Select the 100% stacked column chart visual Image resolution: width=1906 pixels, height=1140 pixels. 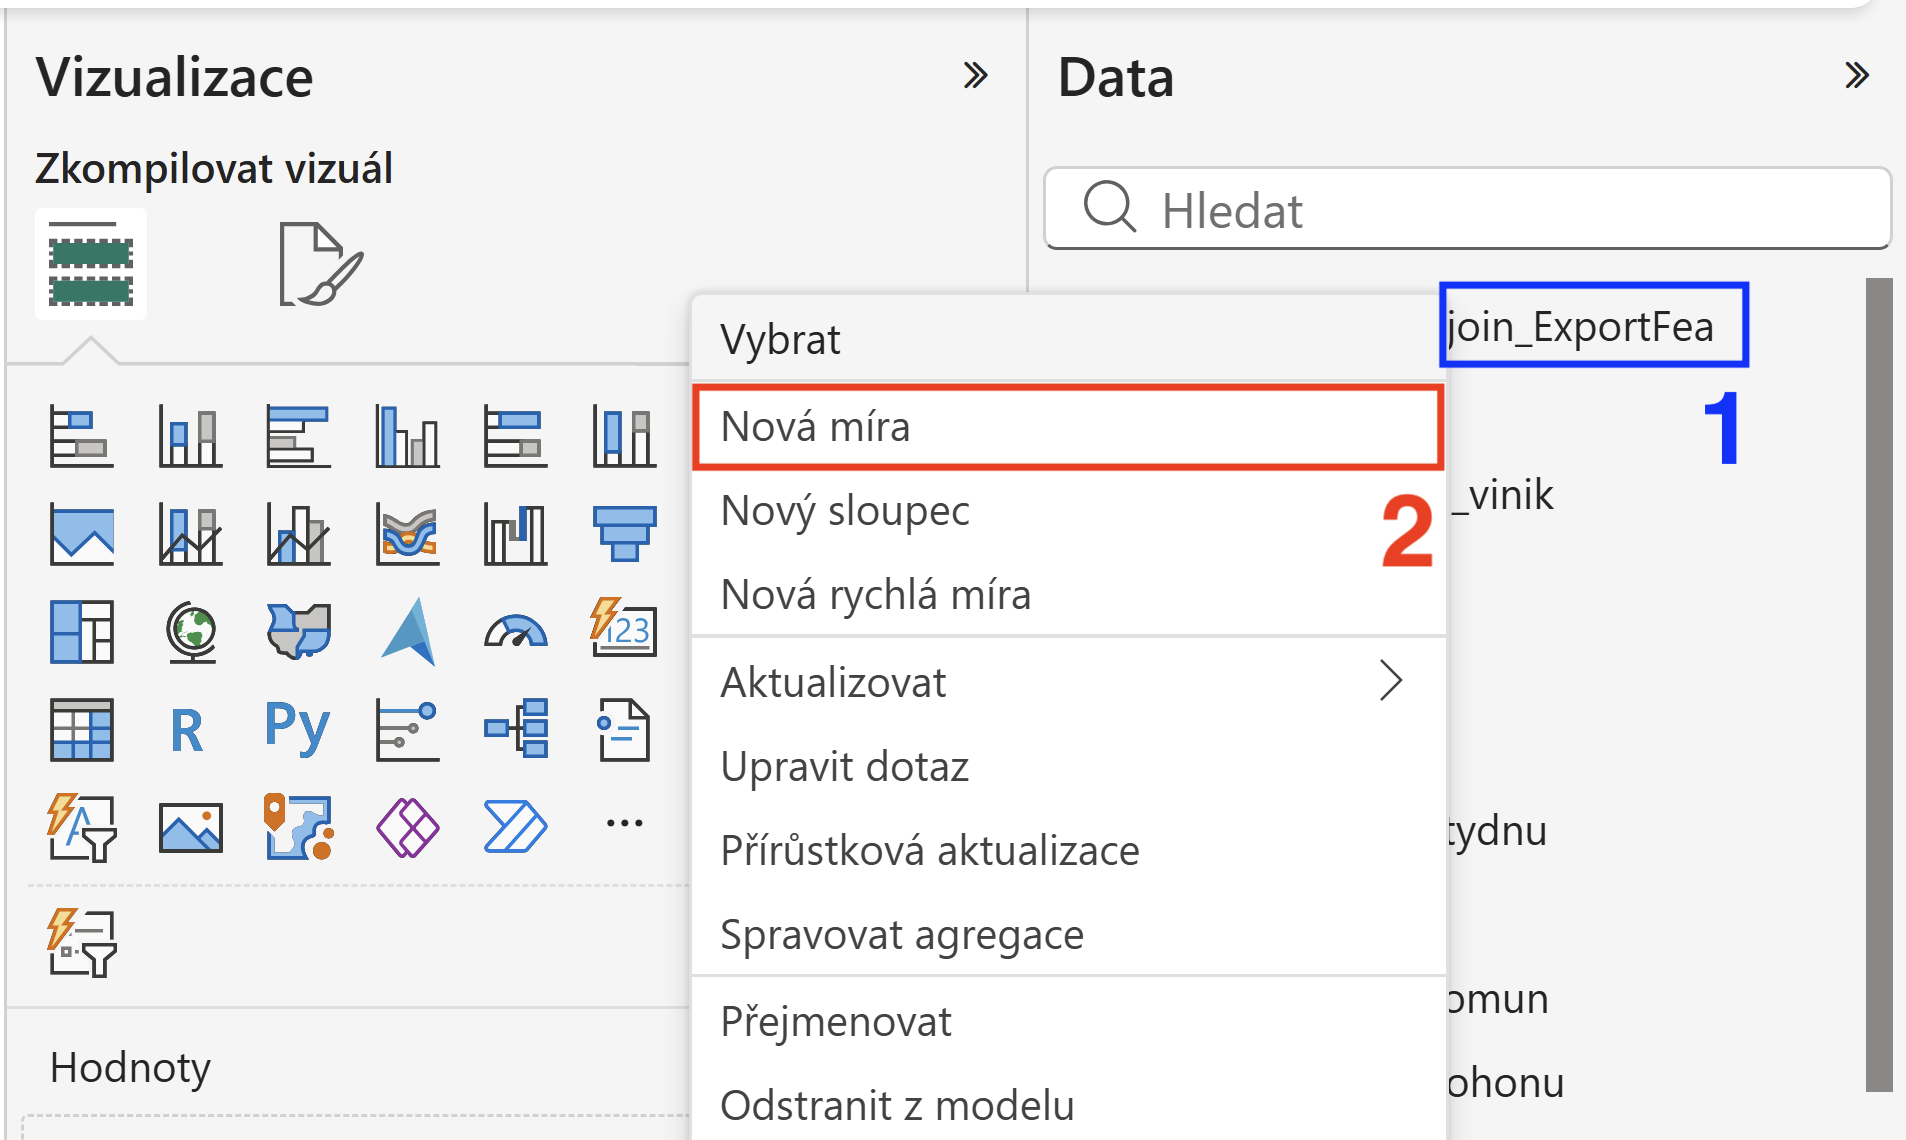pyautogui.click(x=624, y=437)
